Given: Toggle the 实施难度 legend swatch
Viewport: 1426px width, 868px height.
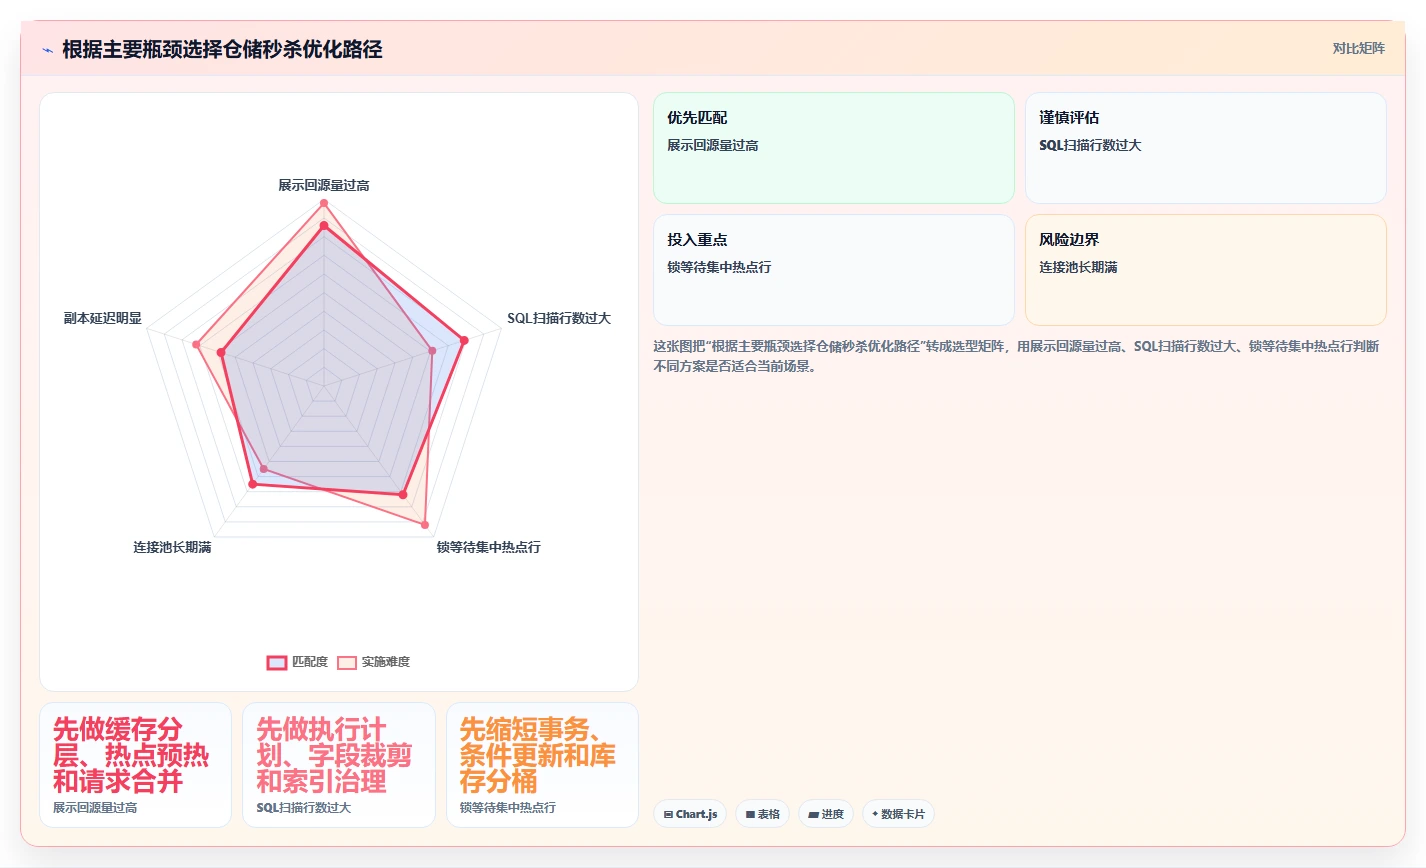Looking at the screenshot, I should coord(347,662).
